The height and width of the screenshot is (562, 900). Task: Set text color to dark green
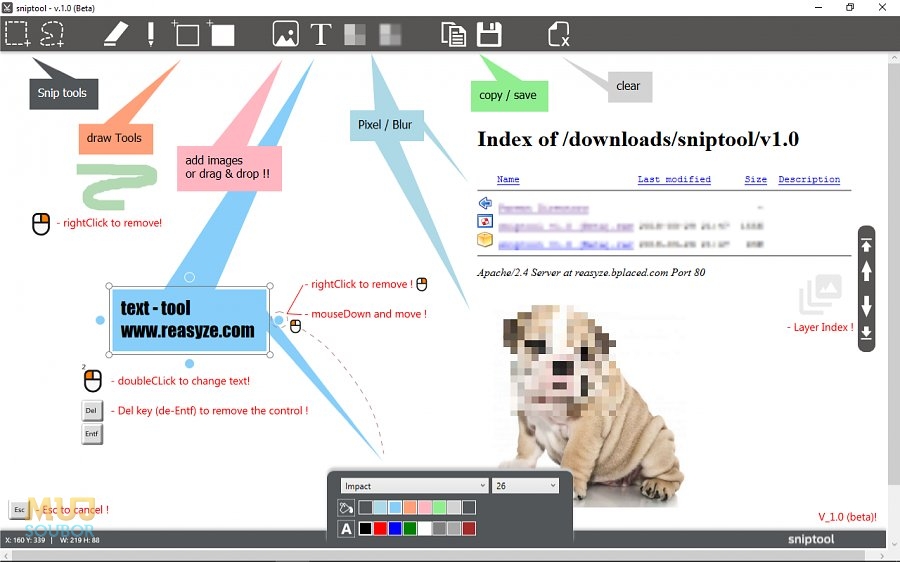click(x=410, y=529)
